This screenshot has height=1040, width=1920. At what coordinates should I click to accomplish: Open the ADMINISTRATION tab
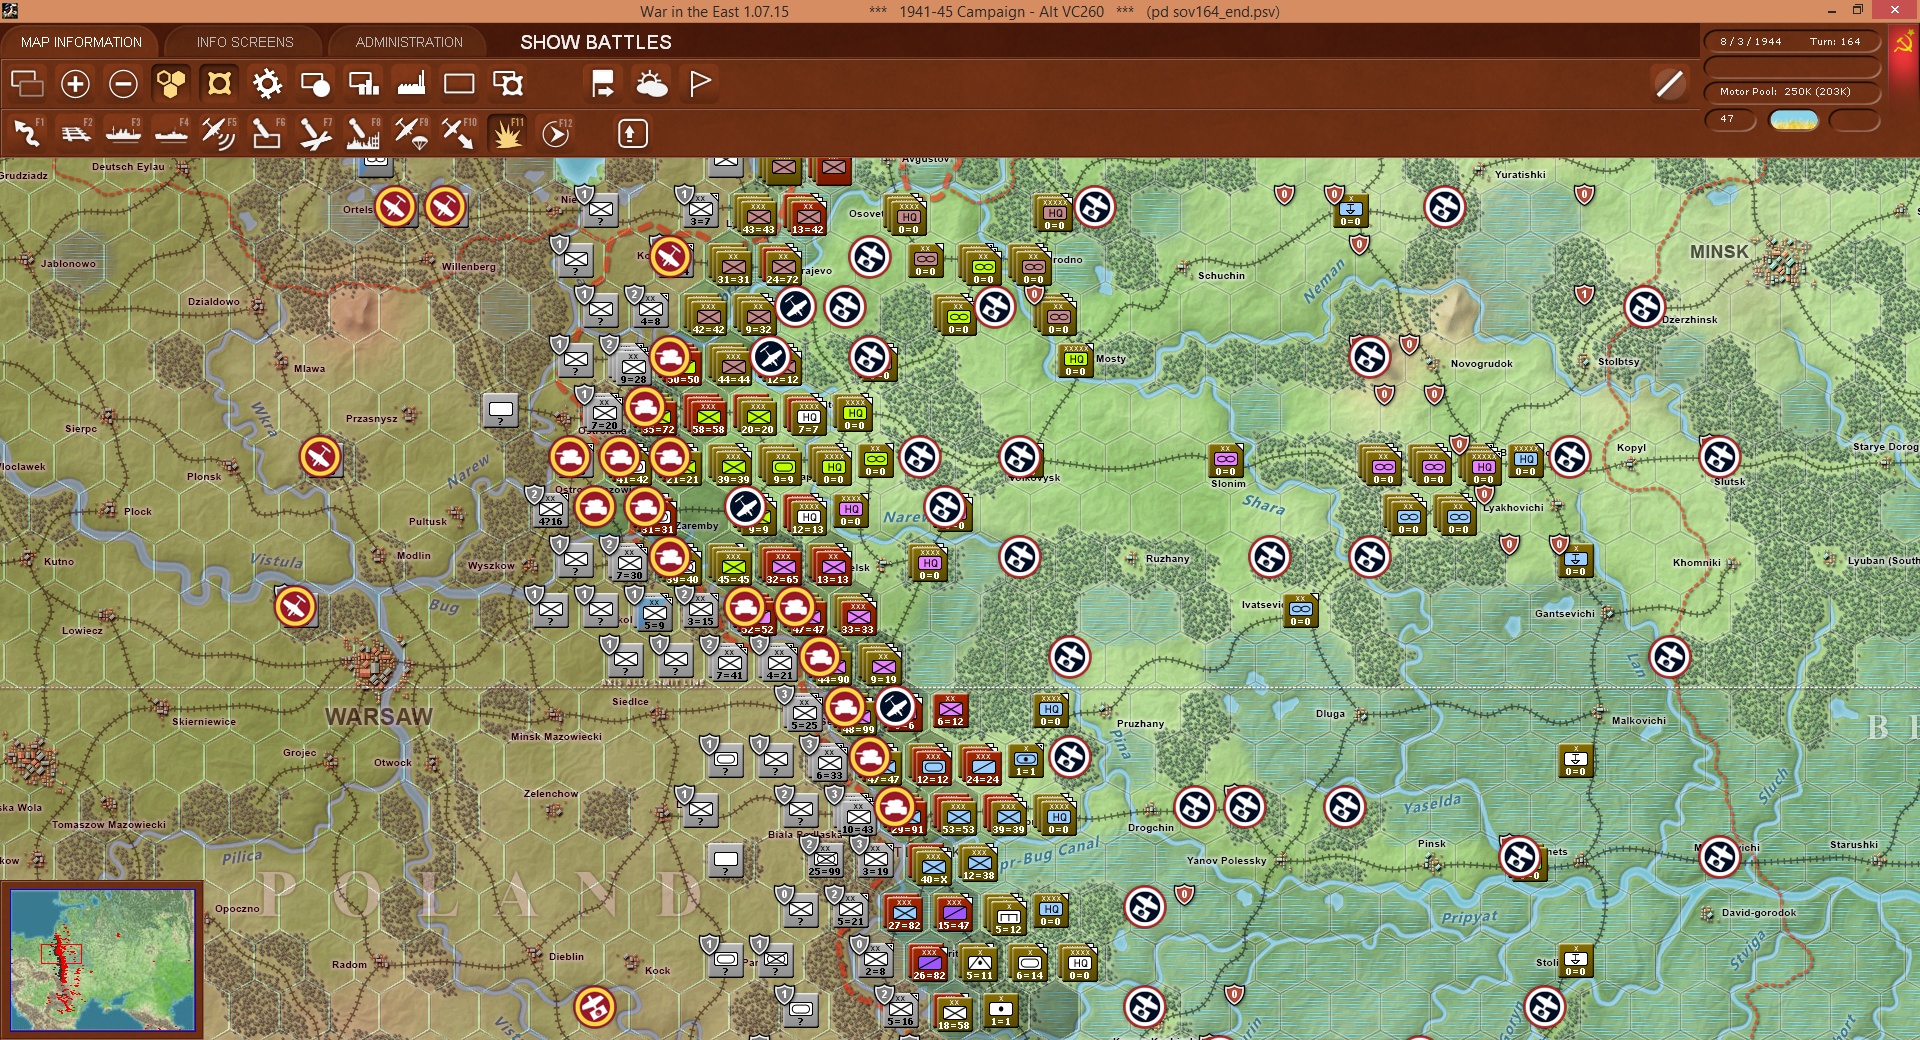tap(409, 42)
